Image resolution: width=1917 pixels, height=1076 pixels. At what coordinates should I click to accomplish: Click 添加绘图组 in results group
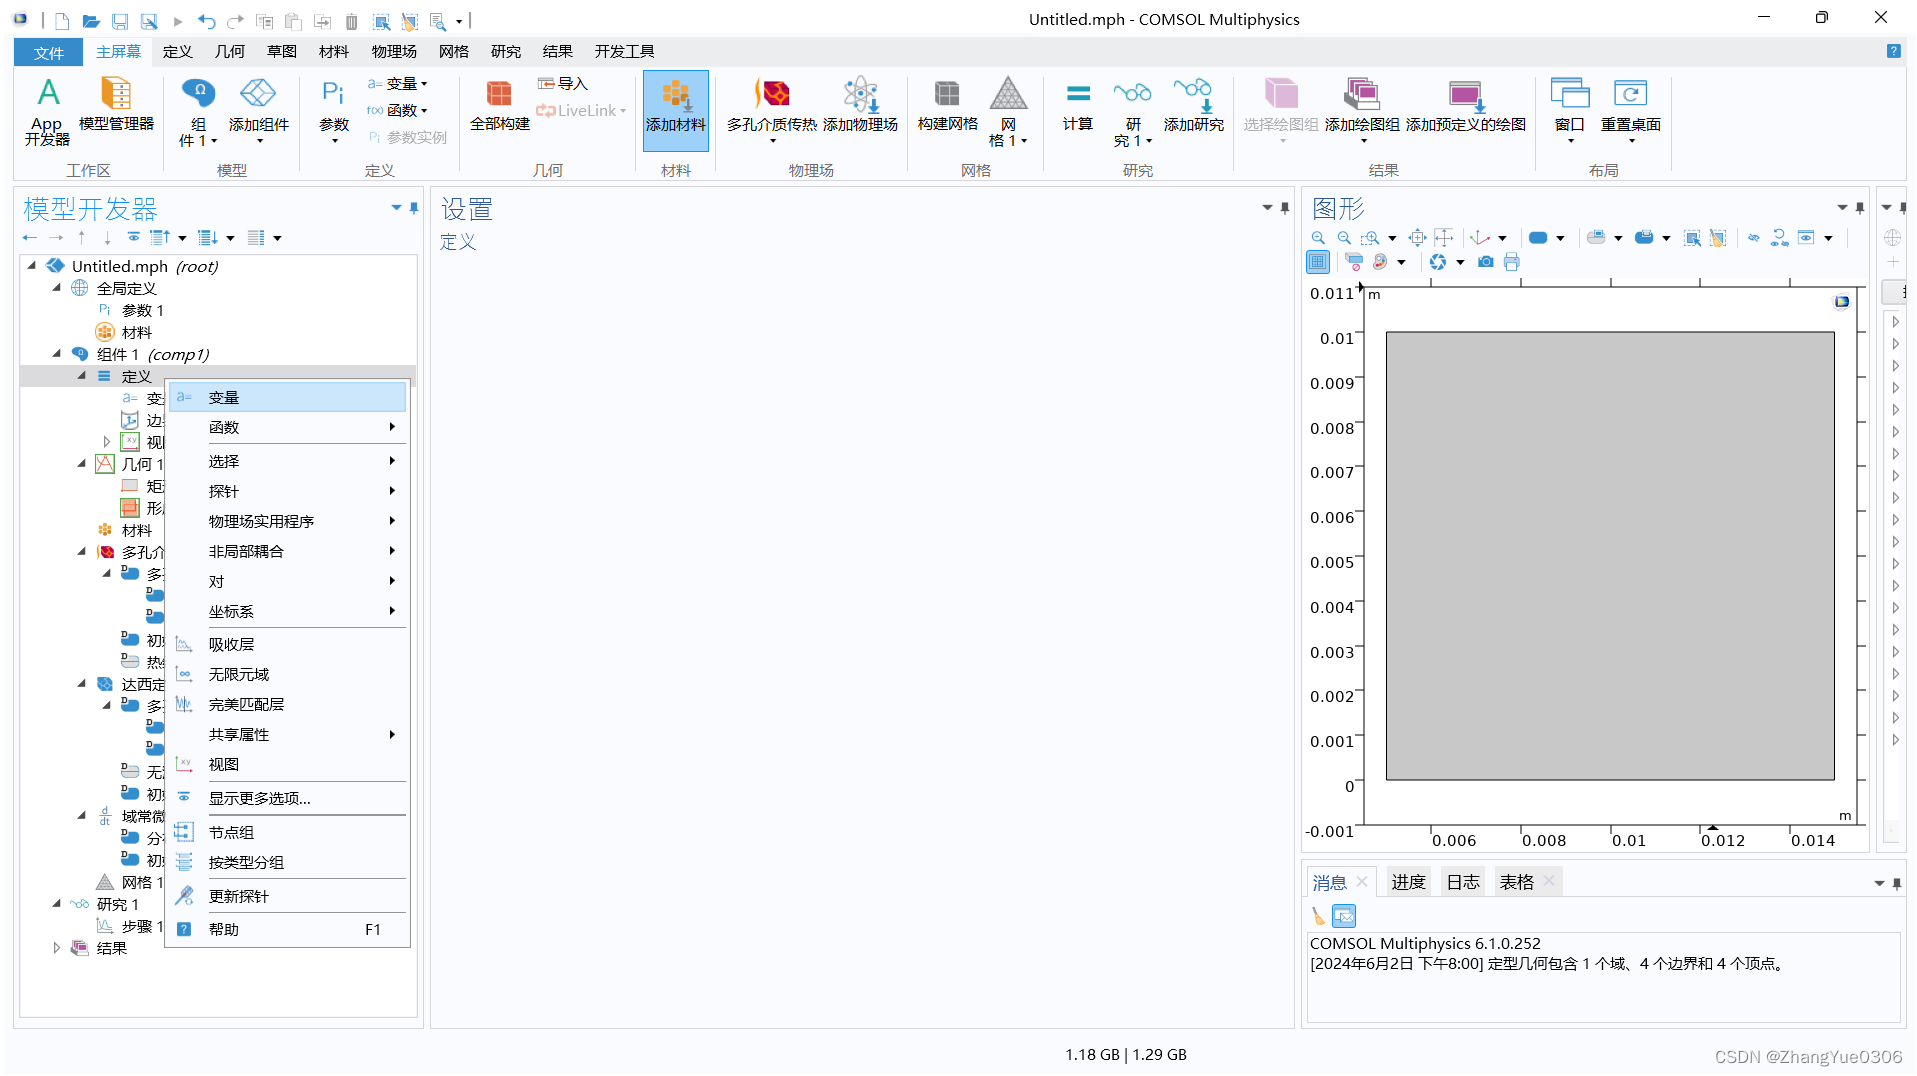point(1362,108)
